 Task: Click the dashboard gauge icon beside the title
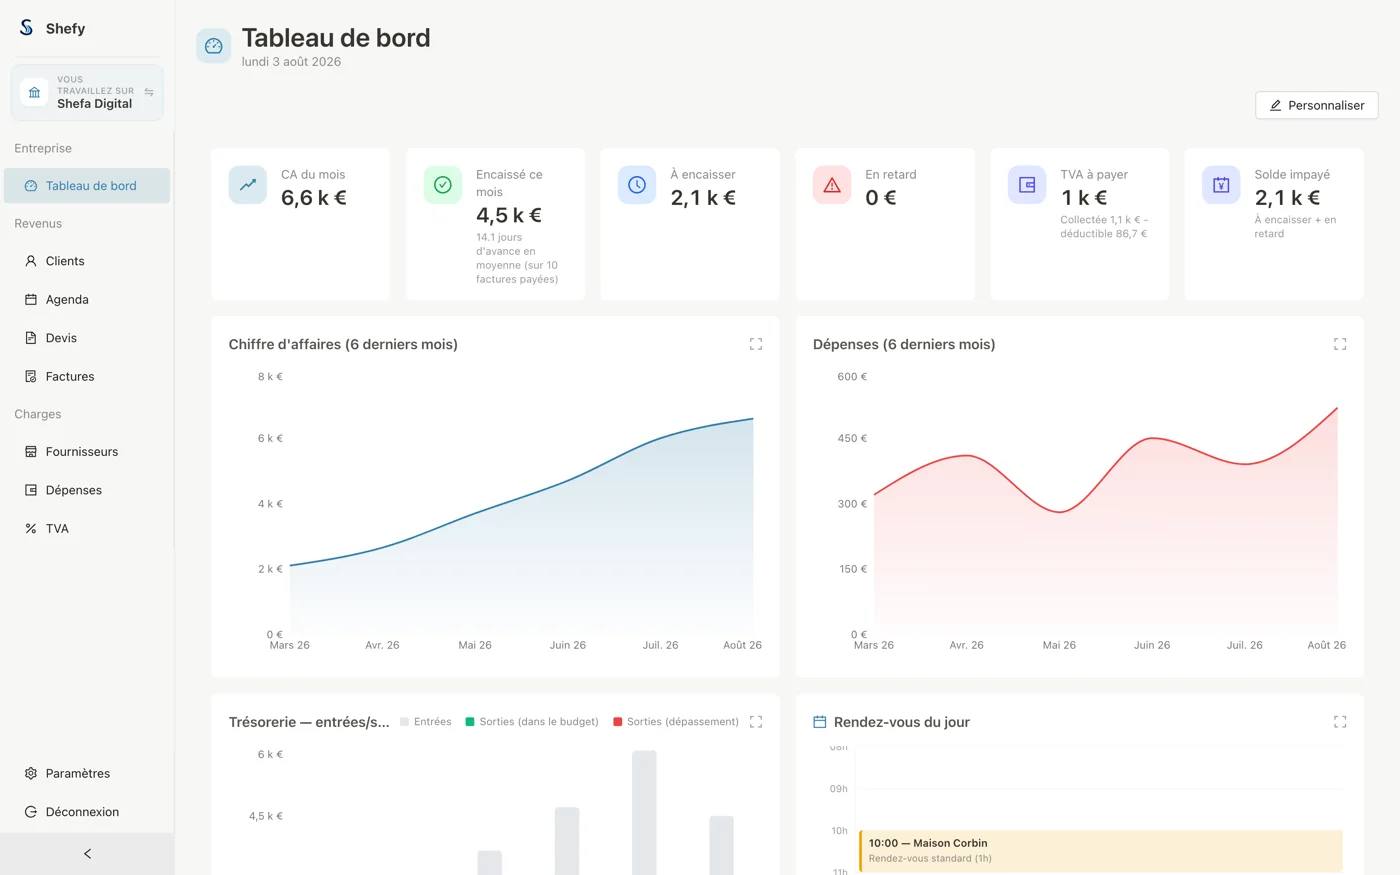(213, 46)
